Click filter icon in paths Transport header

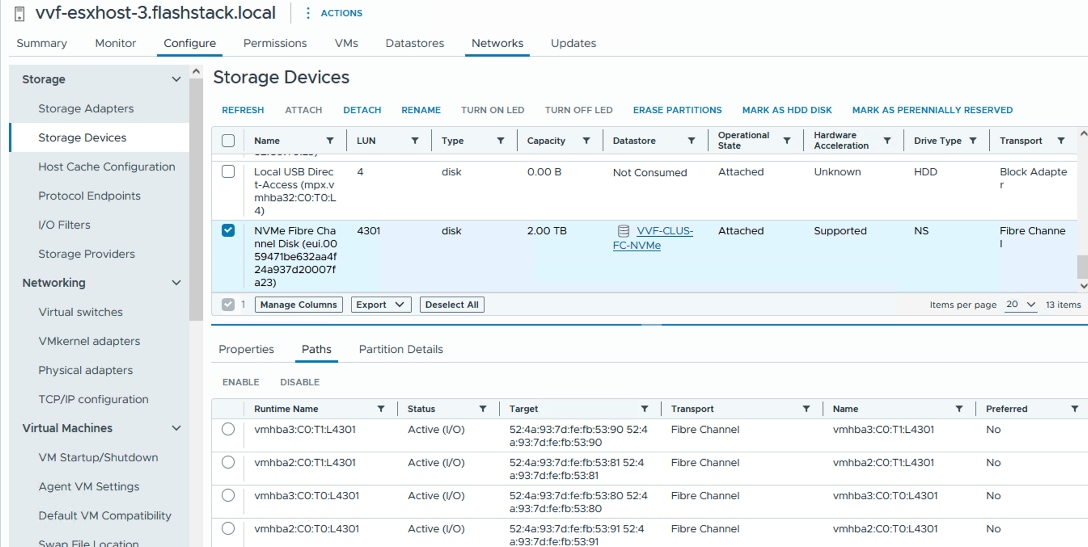click(806, 409)
